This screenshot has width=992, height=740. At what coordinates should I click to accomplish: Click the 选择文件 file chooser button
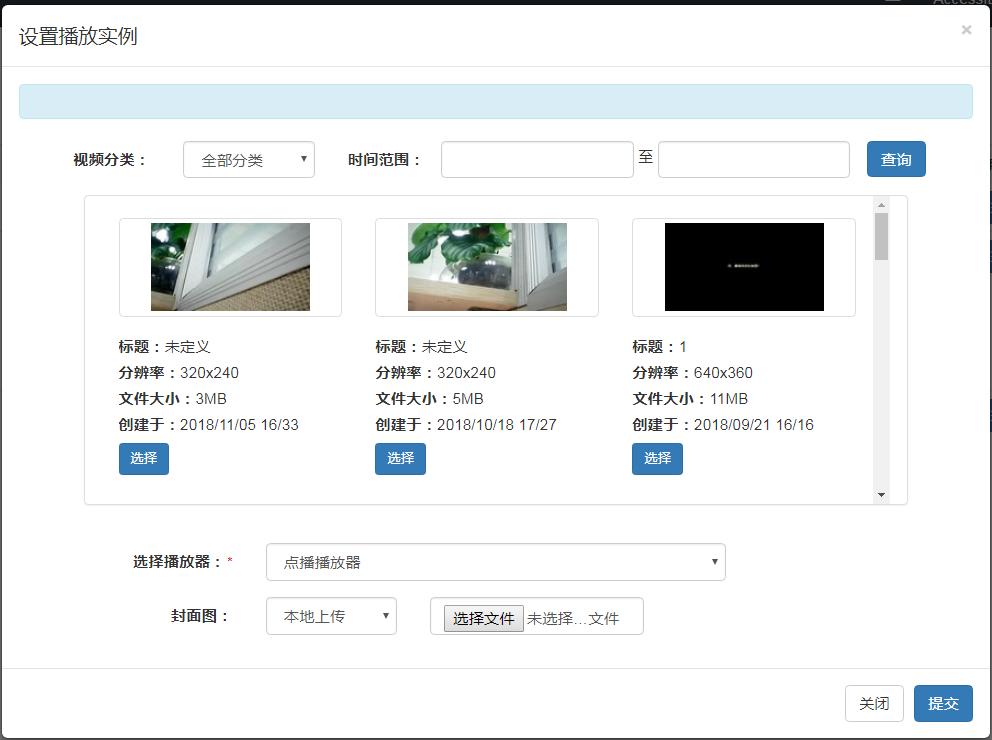pos(483,618)
